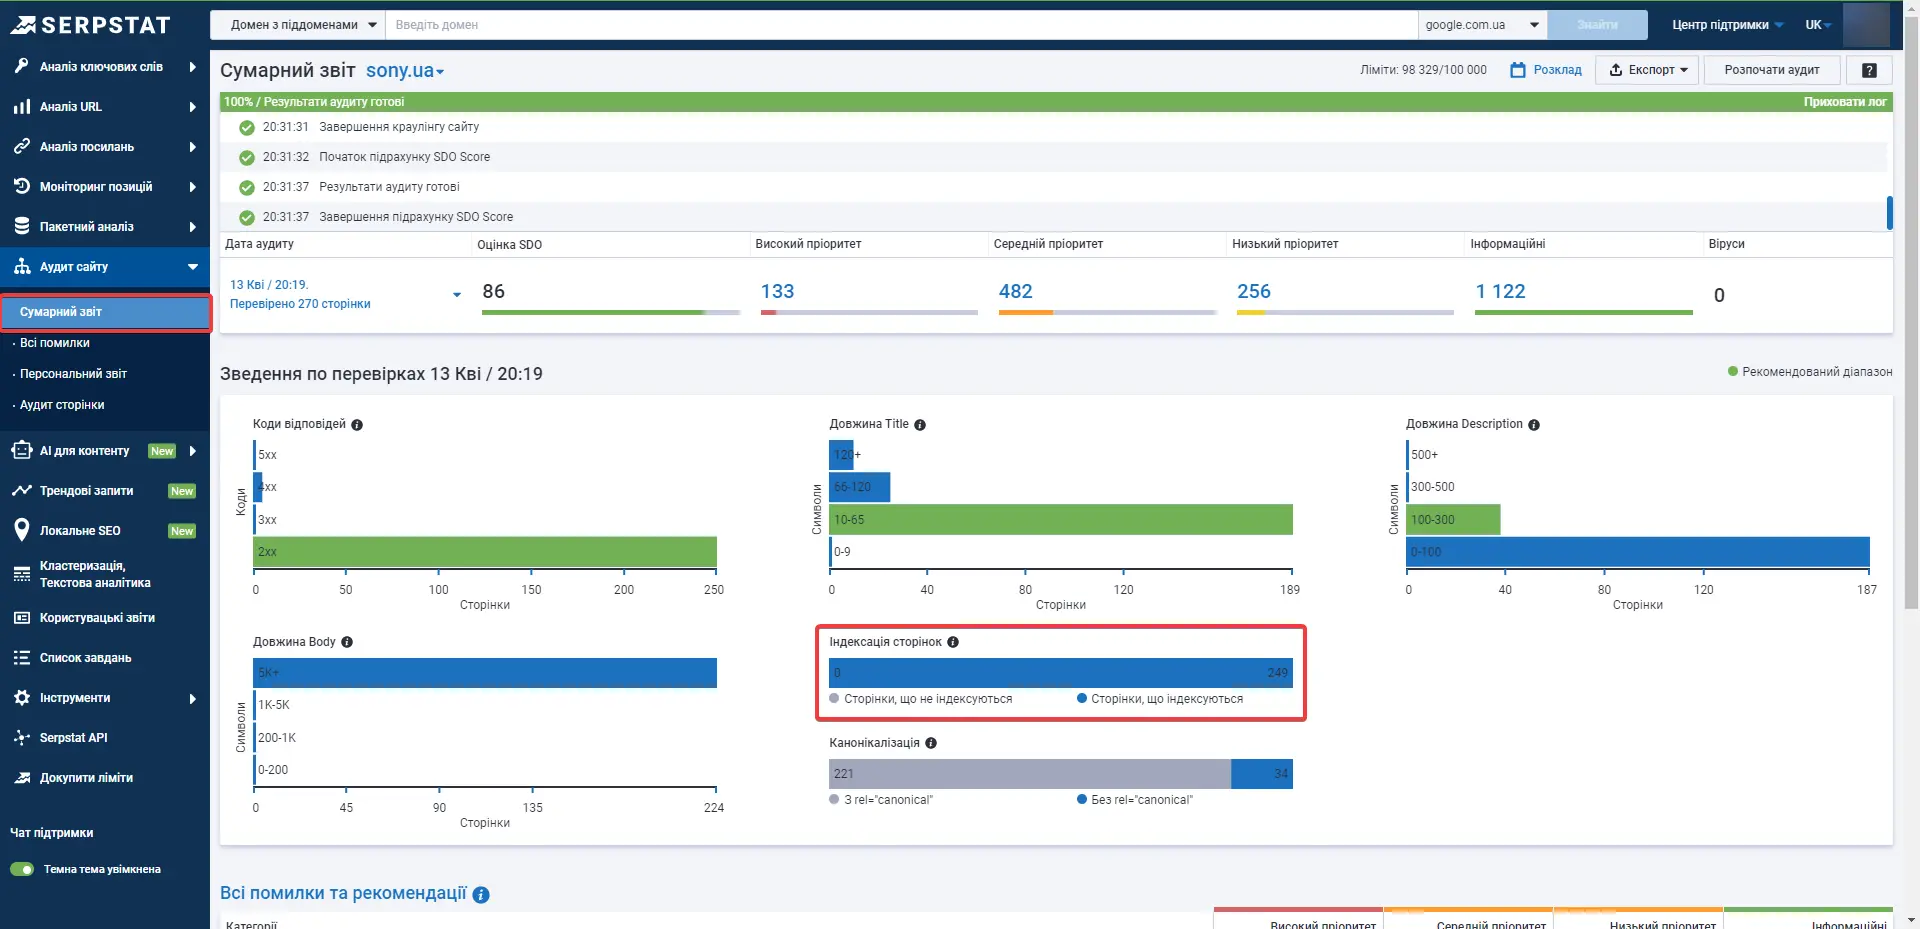Click the Розклад link

click(1557, 70)
